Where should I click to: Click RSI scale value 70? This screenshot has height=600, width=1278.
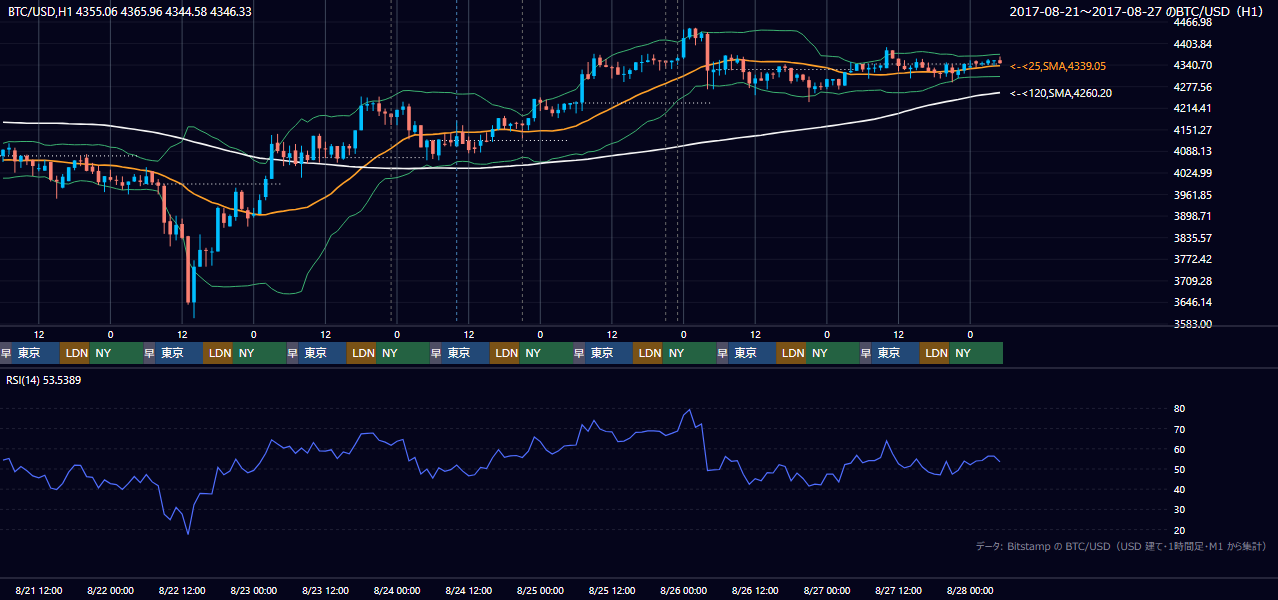click(1179, 429)
